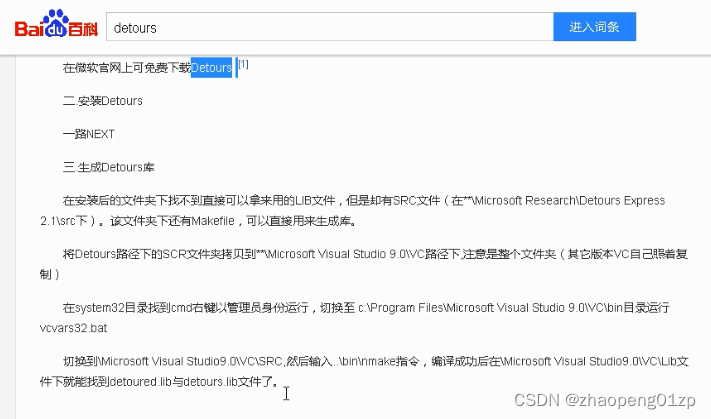Viewport: 711px width, 419px height.
Task: Click the word Makefile in paragraph
Action: 213,221
